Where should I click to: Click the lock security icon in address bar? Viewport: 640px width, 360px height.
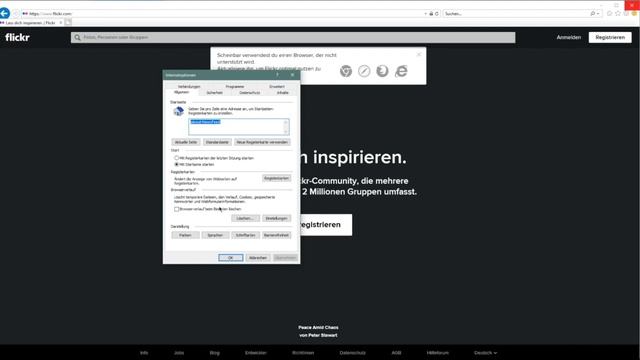pyautogui.click(x=431, y=13)
